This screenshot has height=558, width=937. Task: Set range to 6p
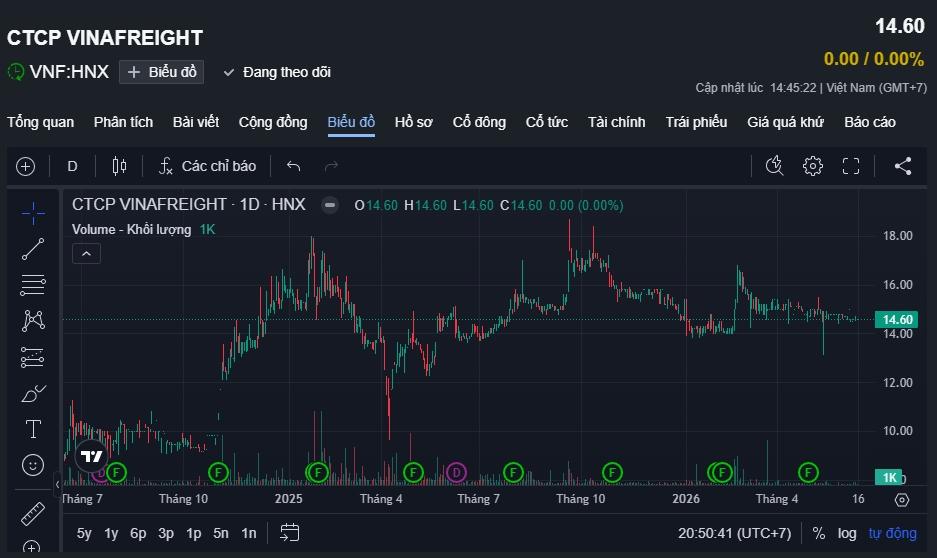(138, 533)
